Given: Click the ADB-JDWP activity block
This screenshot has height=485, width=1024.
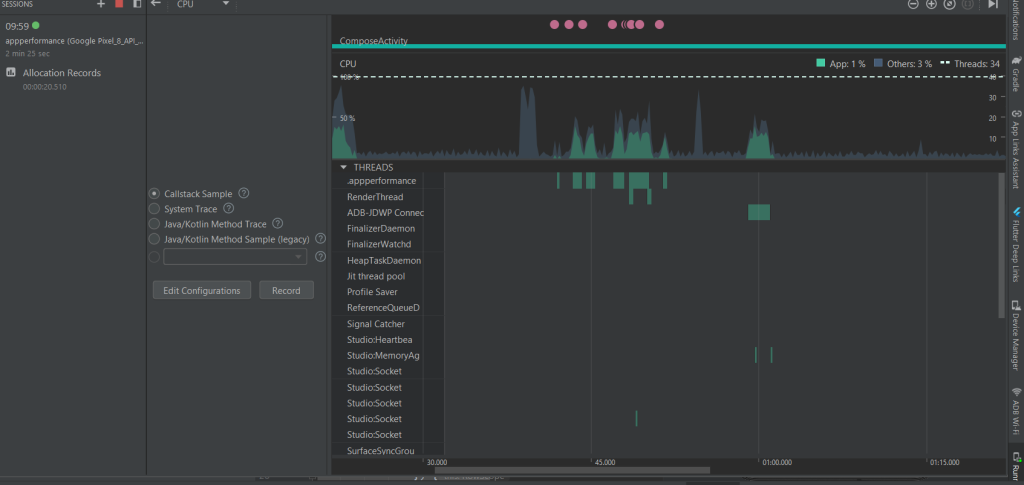Looking at the screenshot, I should [x=759, y=212].
